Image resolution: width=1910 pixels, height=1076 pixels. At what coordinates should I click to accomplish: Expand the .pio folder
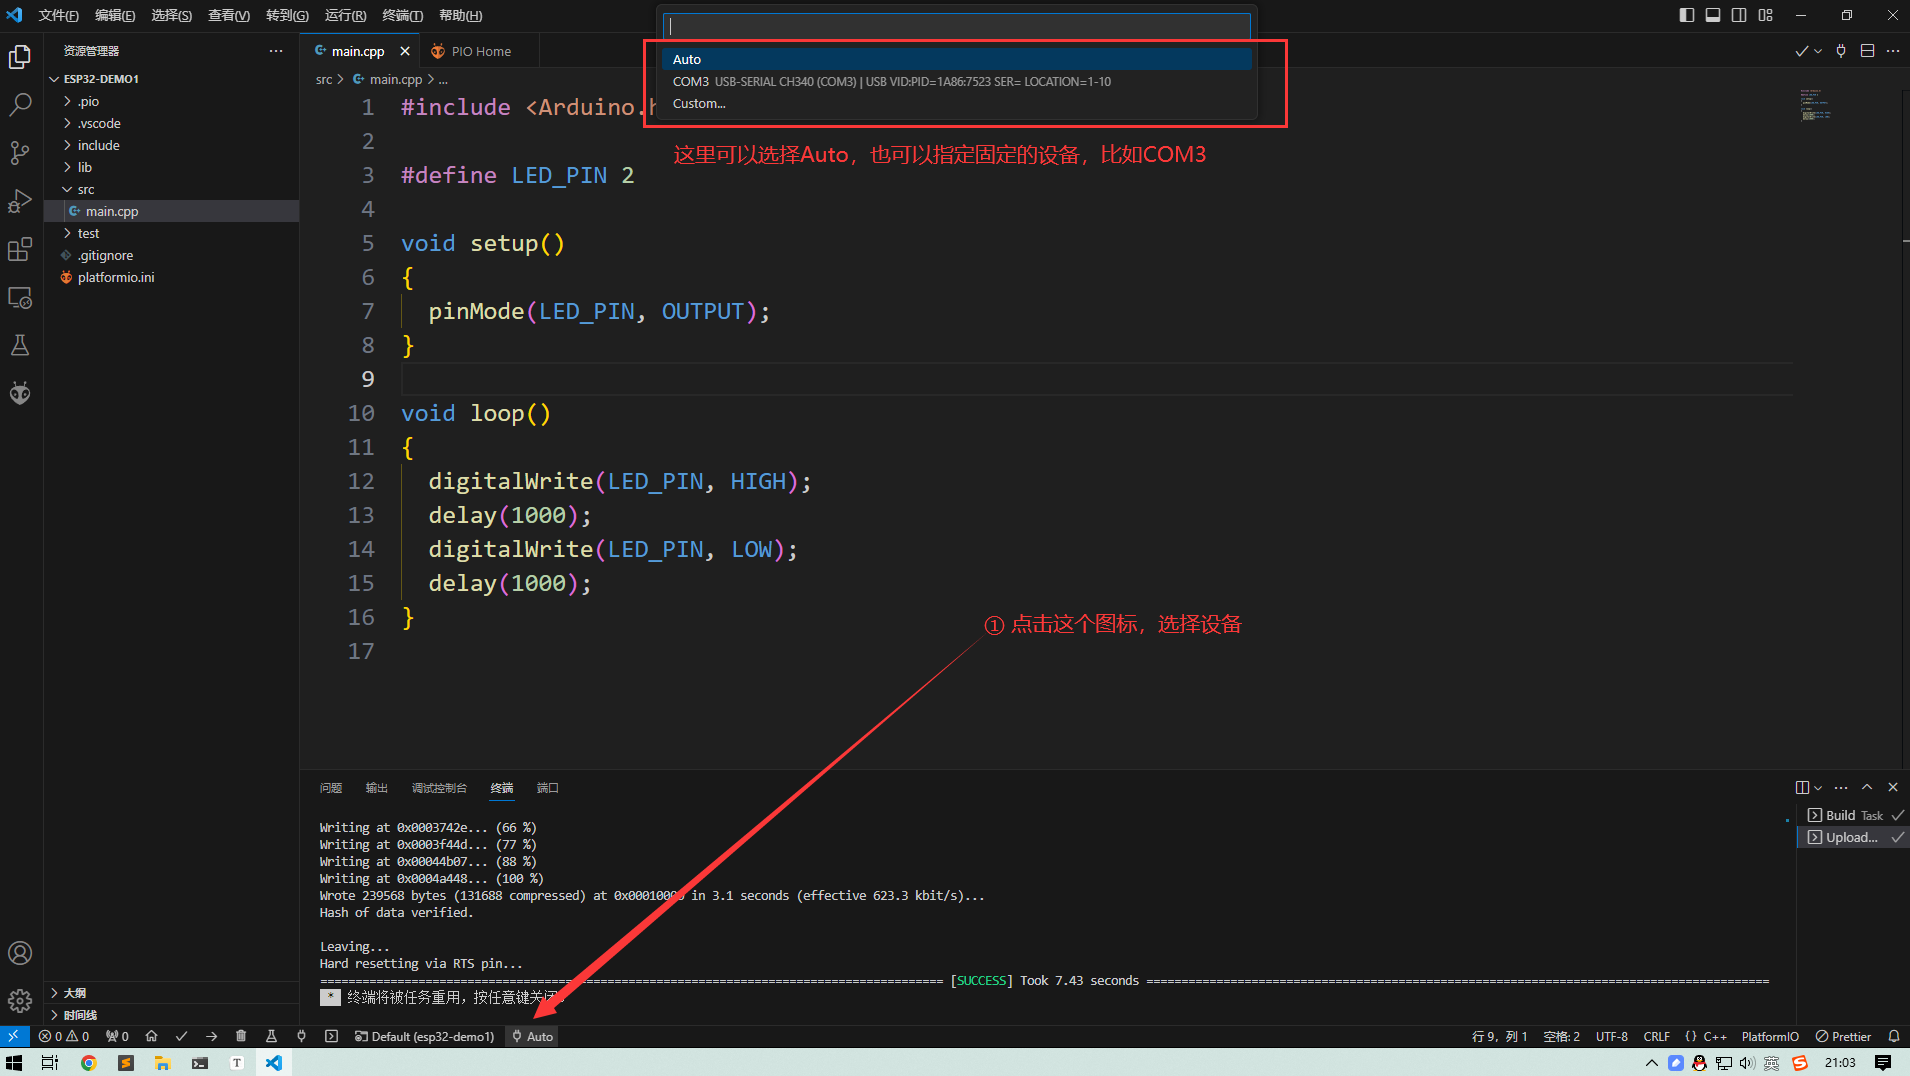172,101
